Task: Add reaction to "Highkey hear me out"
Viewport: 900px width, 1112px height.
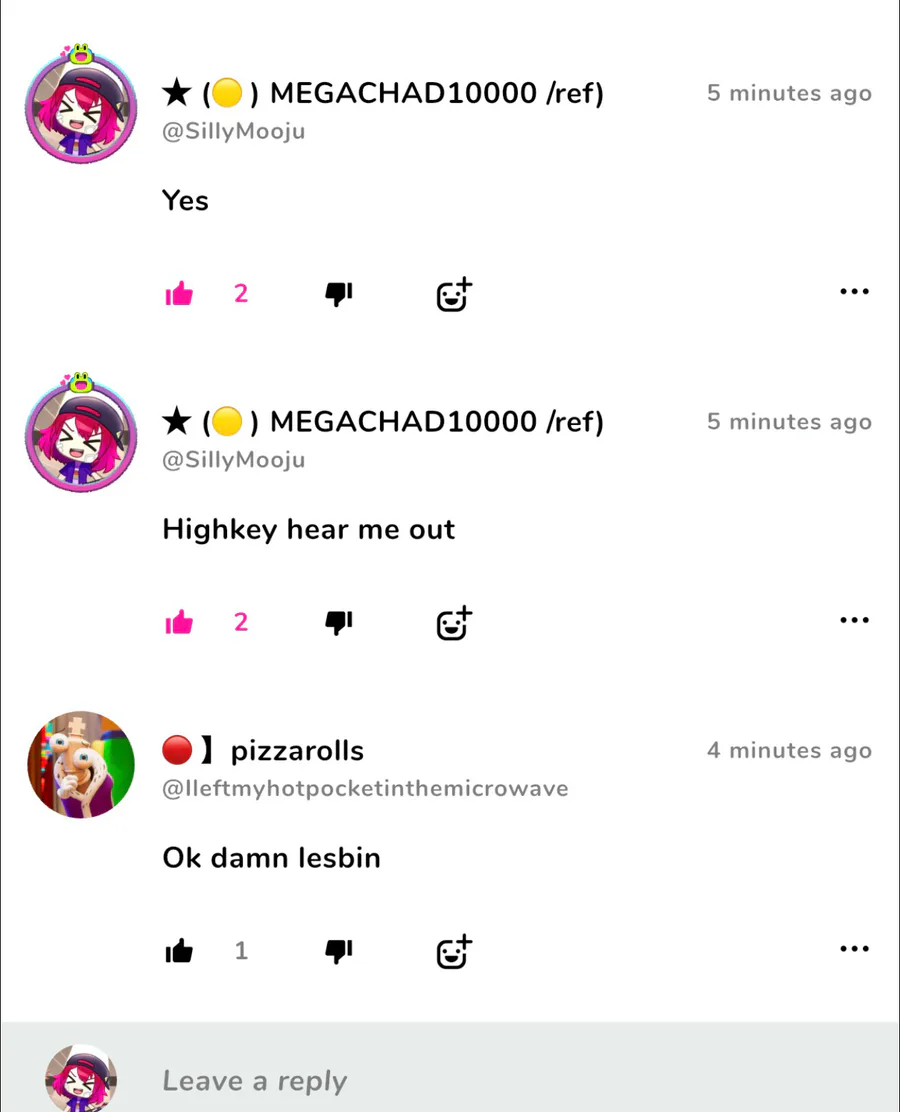Action: point(454,623)
